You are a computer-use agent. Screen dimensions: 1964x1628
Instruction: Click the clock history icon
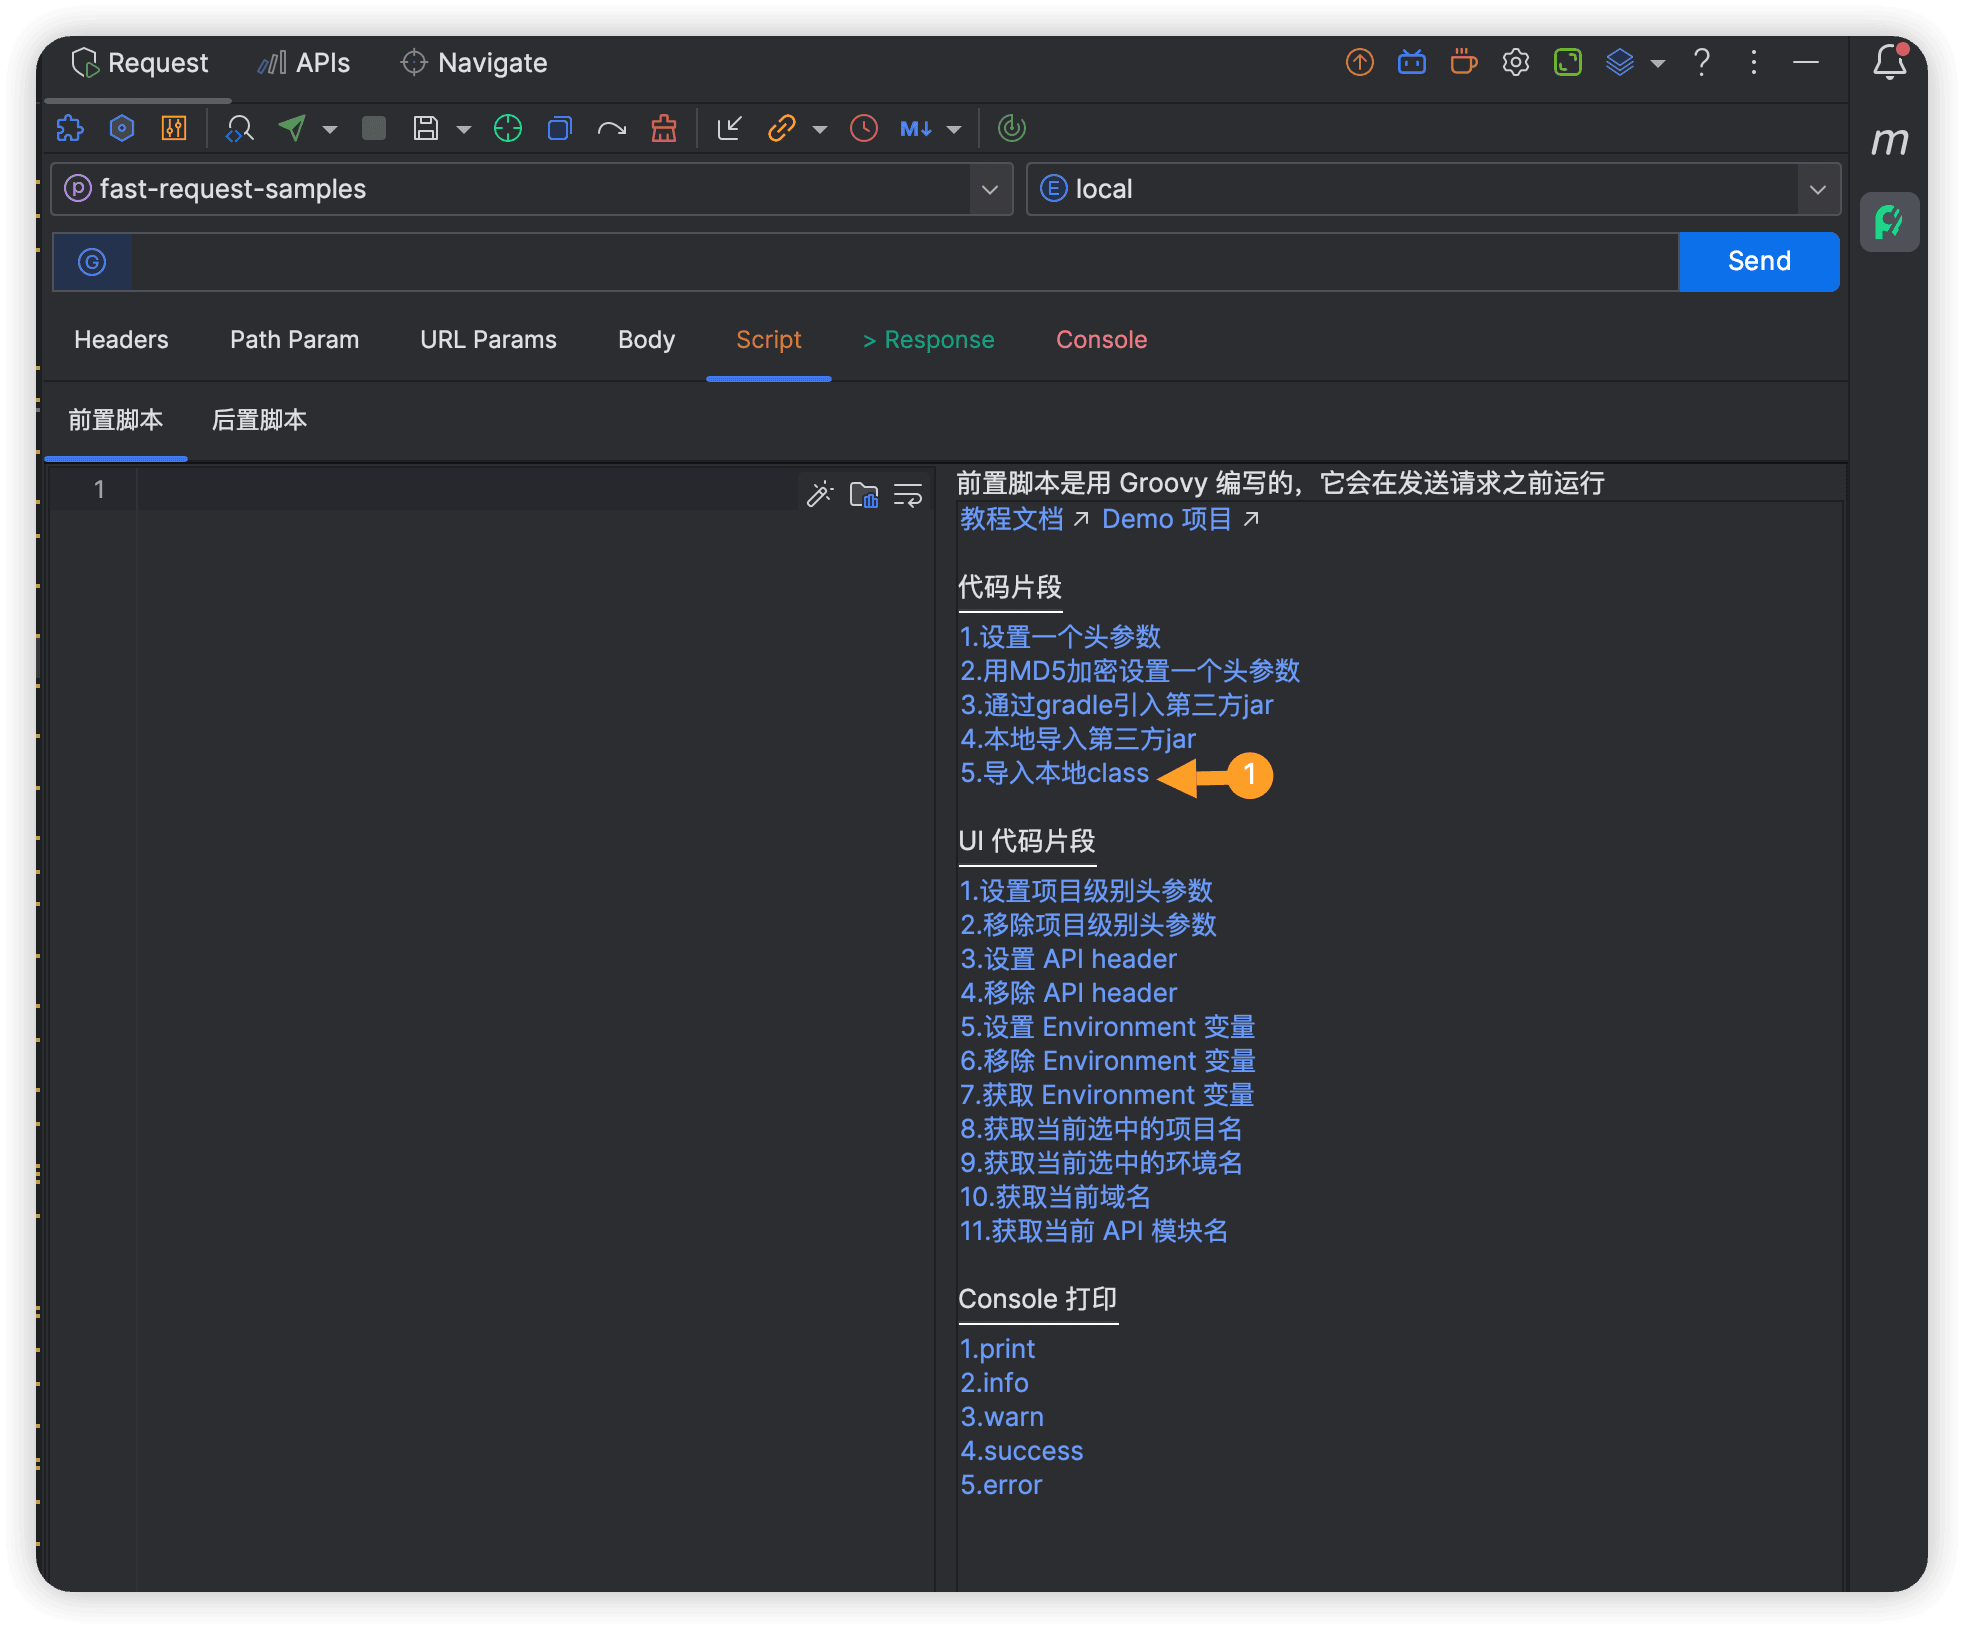(864, 128)
